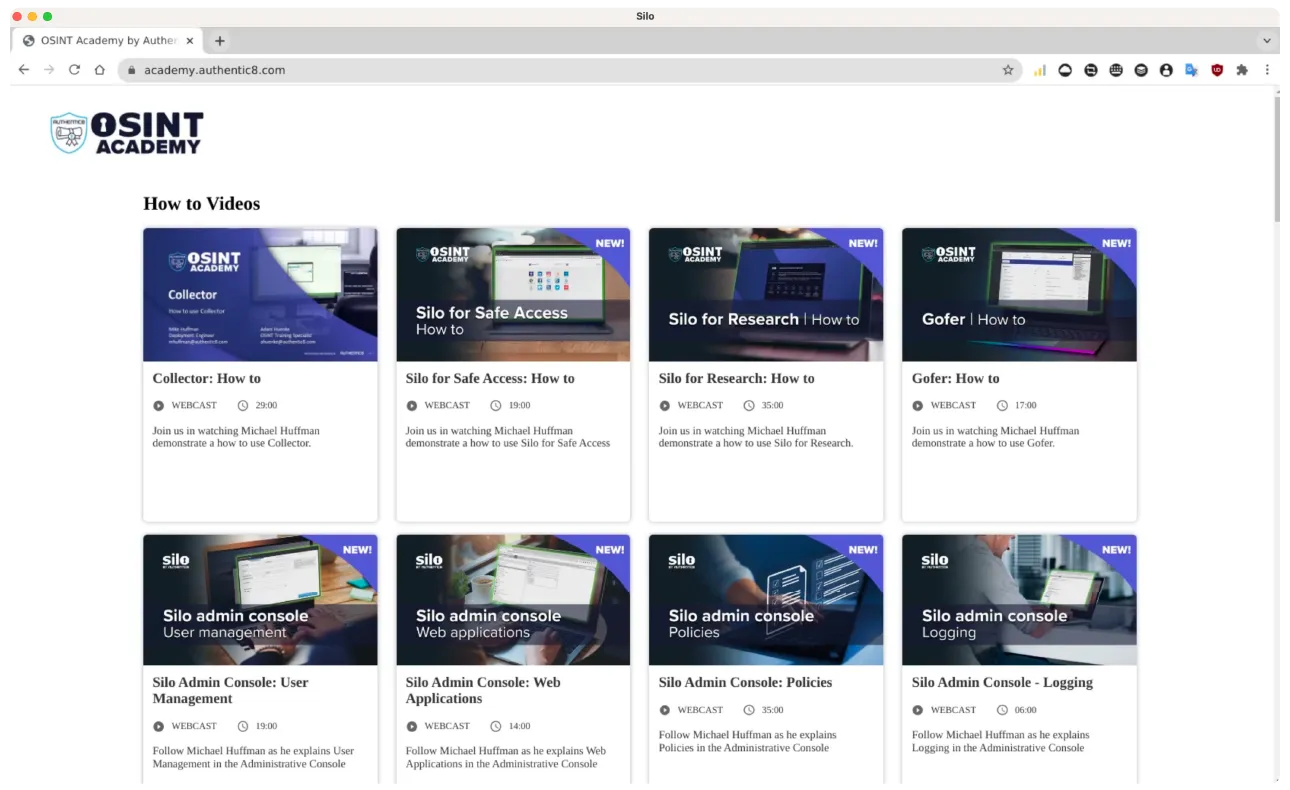Click the address bar showing academy.authentic8.com

(x=570, y=70)
